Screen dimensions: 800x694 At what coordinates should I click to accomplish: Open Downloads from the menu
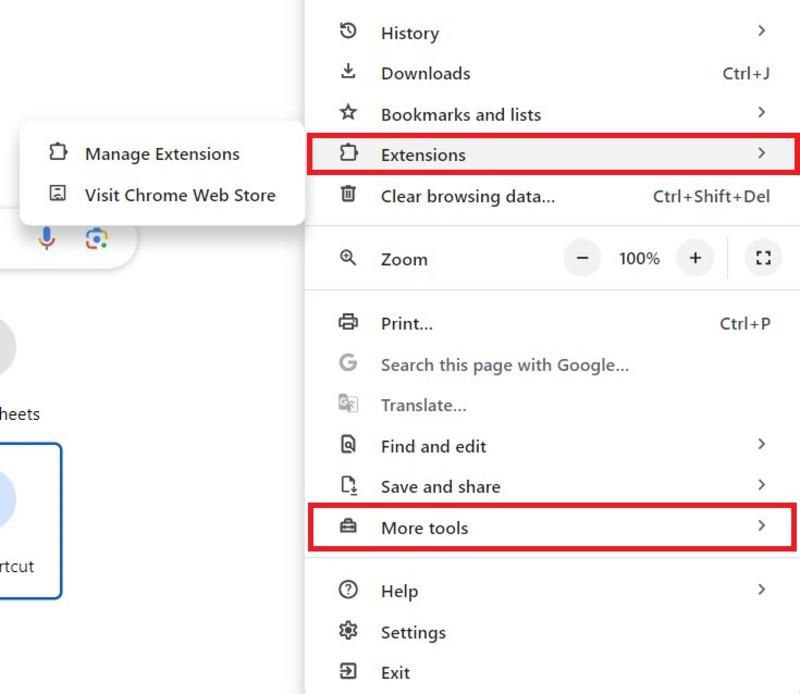click(x=553, y=73)
